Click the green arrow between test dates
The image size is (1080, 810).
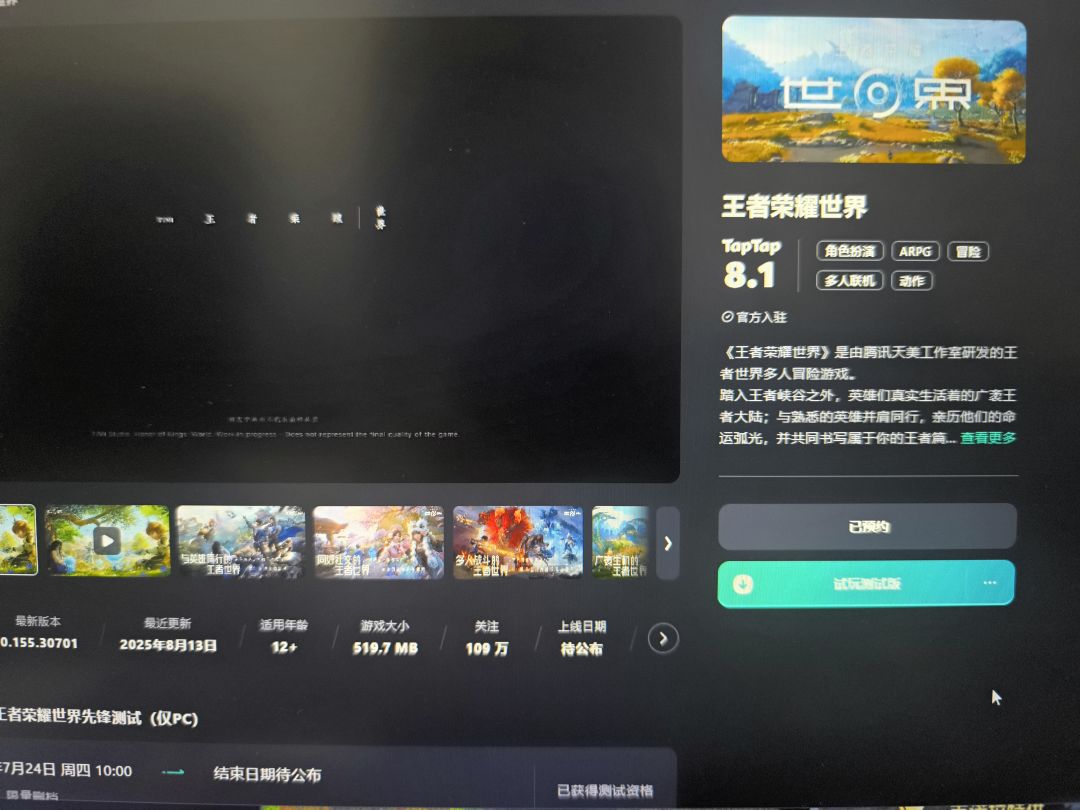click(x=173, y=772)
